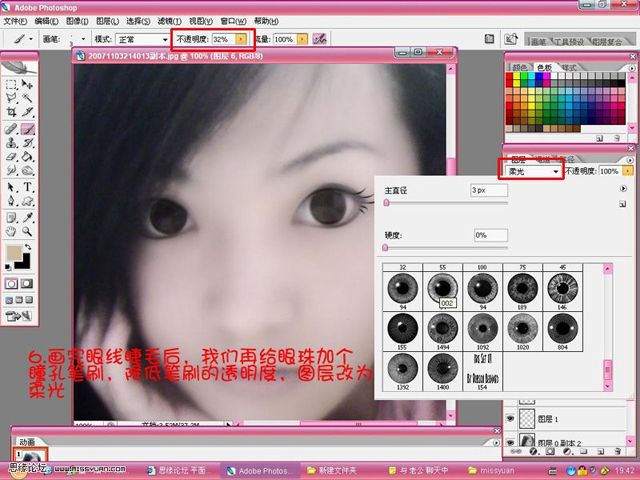Select the Crop tool
The image size is (640, 480).
[11, 112]
